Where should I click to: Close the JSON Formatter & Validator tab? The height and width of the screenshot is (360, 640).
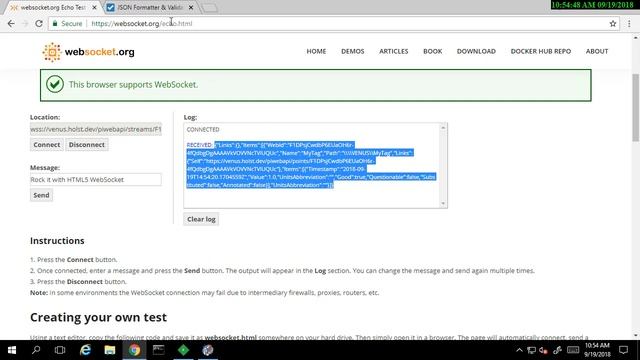click(191, 7)
